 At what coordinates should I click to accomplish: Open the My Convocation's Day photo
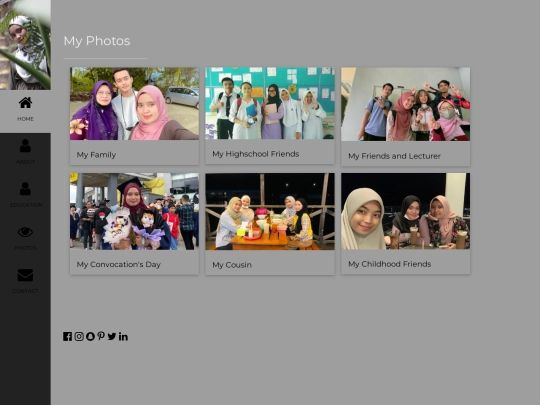click(134, 211)
